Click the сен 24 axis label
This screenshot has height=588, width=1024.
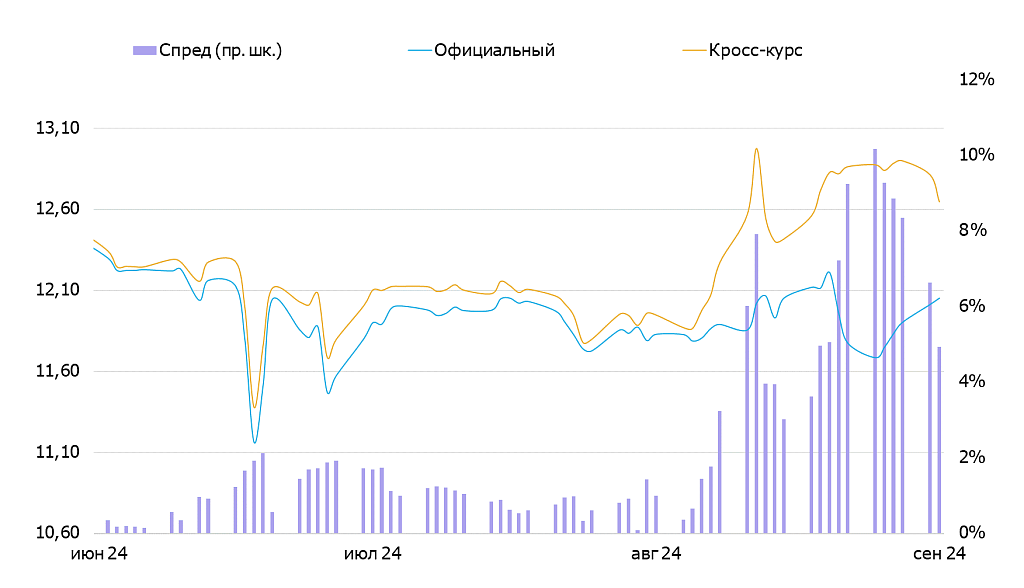940,553
